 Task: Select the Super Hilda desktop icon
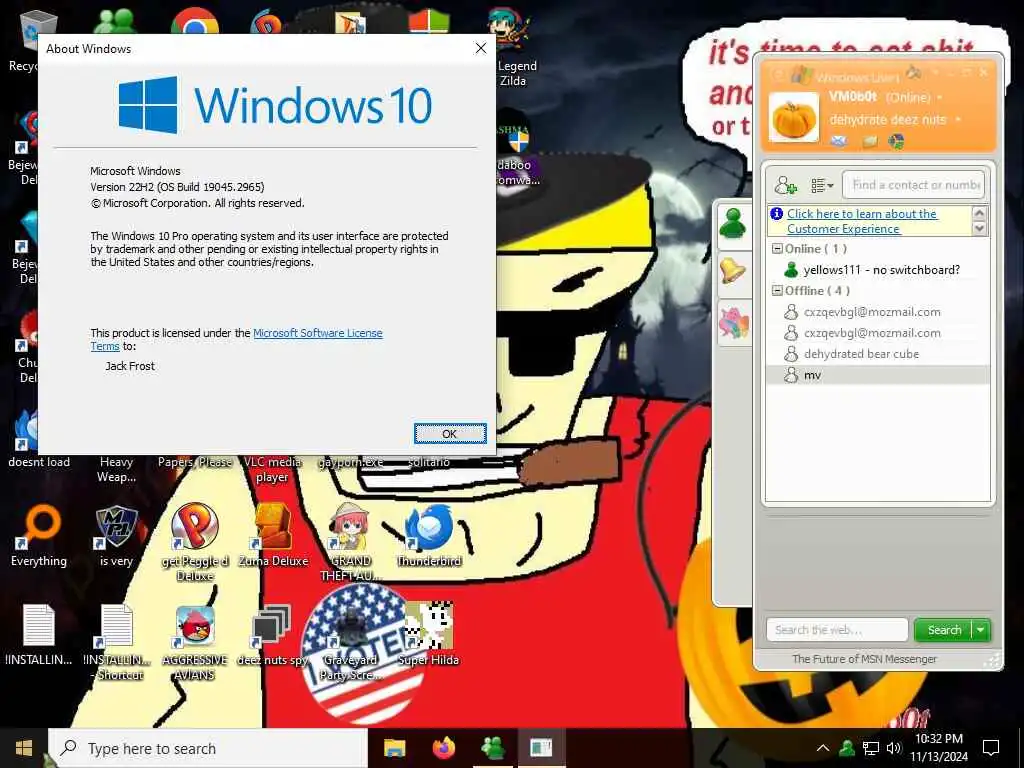pos(429,633)
